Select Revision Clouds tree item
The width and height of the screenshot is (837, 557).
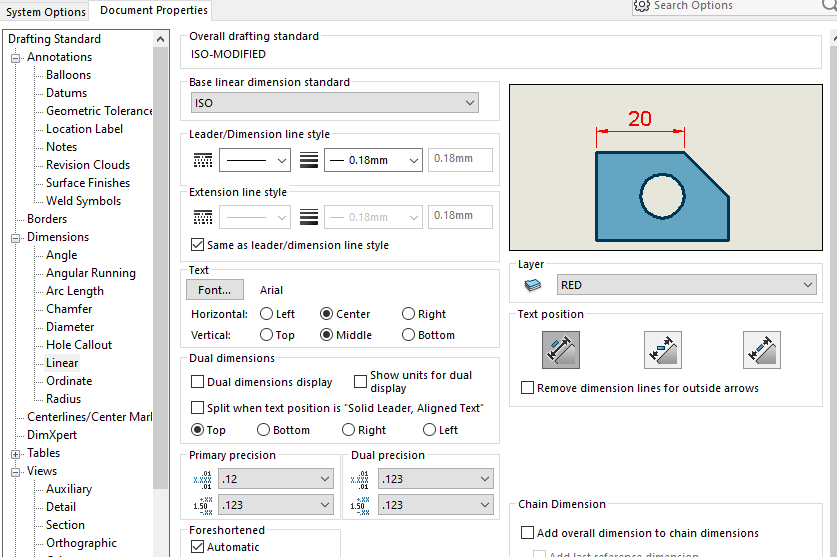[x=88, y=165]
